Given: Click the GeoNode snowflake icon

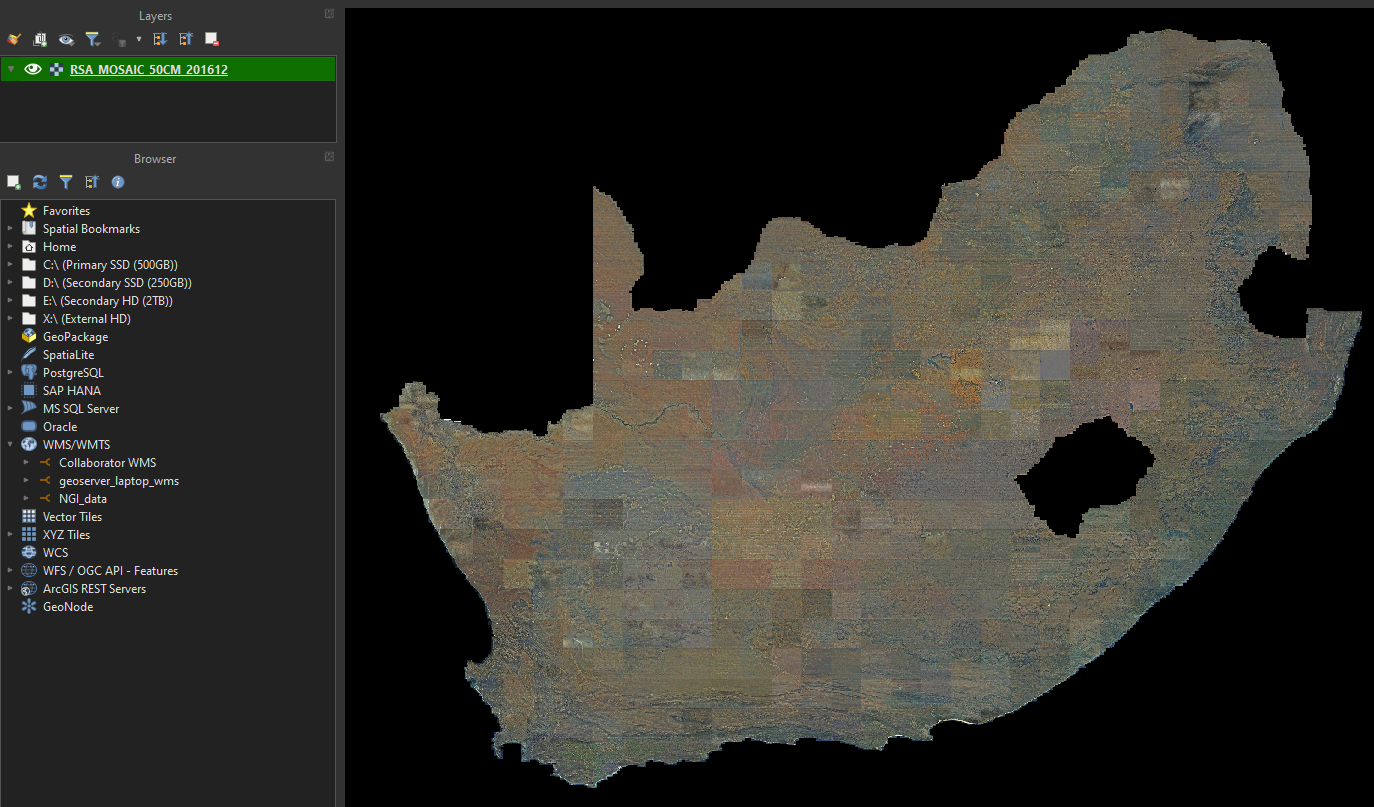Looking at the screenshot, I should click(29, 607).
